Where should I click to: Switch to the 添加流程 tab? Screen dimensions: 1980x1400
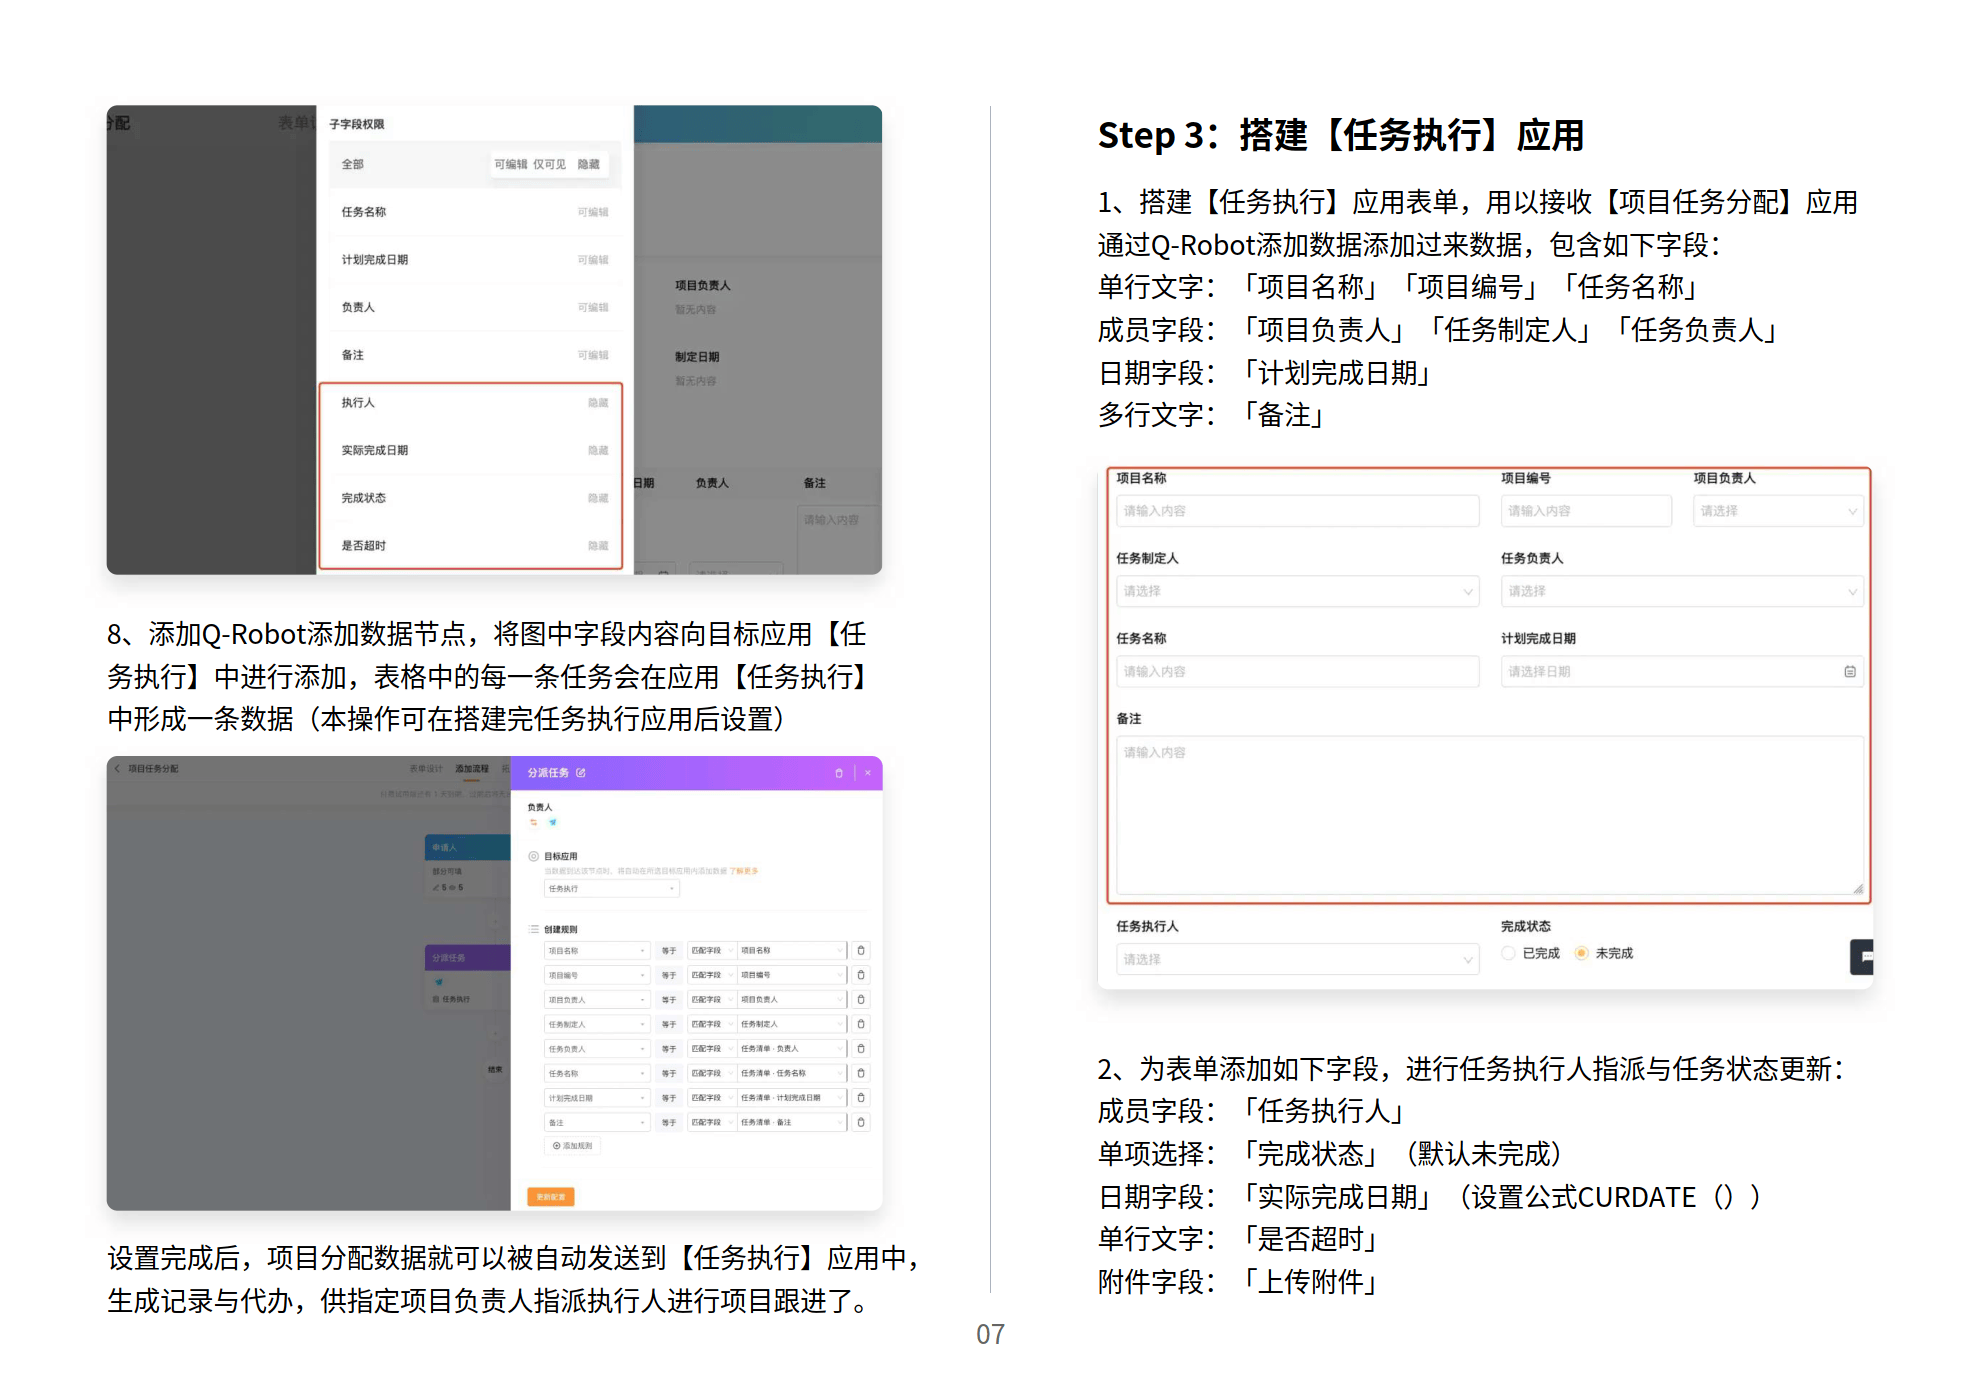click(x=472, y=769)
